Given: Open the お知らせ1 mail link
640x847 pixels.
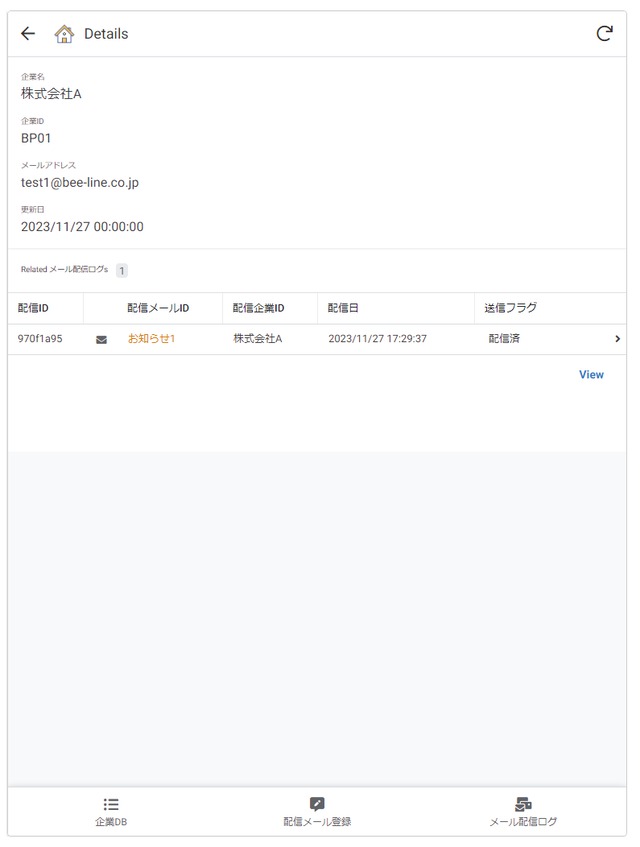Looking at the screenshot, I should tap(151, 339).
